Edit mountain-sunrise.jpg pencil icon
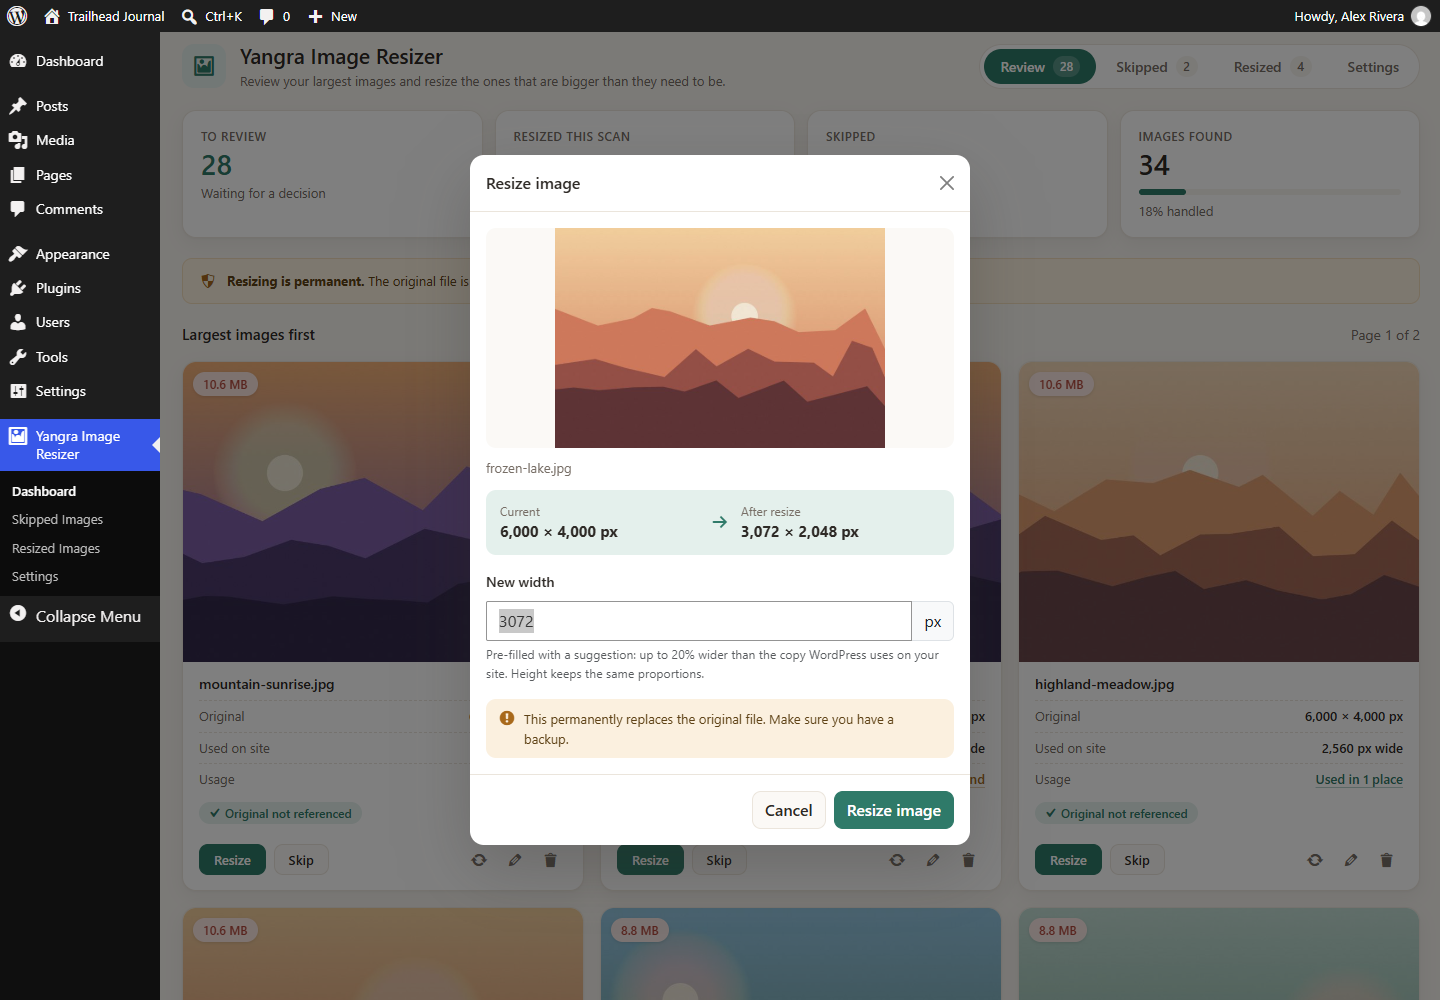Screen dimensions: 1440x1000 pos(515,860)
